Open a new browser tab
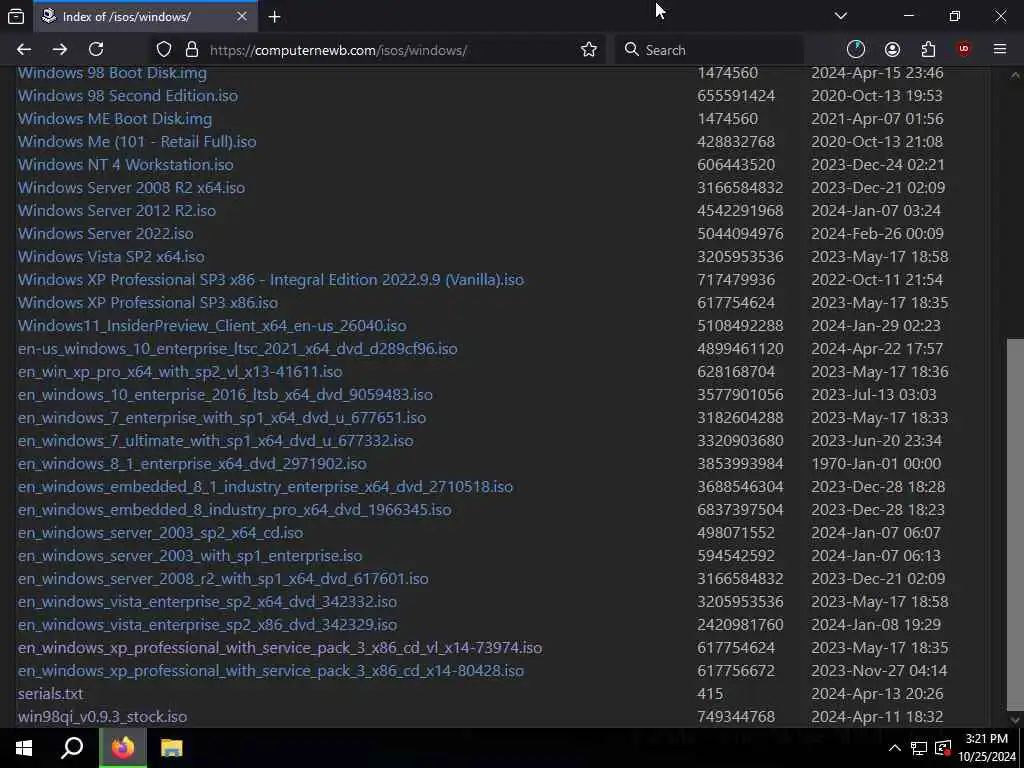The height and width of the screenshot is (768, 1024). (274, 17)
